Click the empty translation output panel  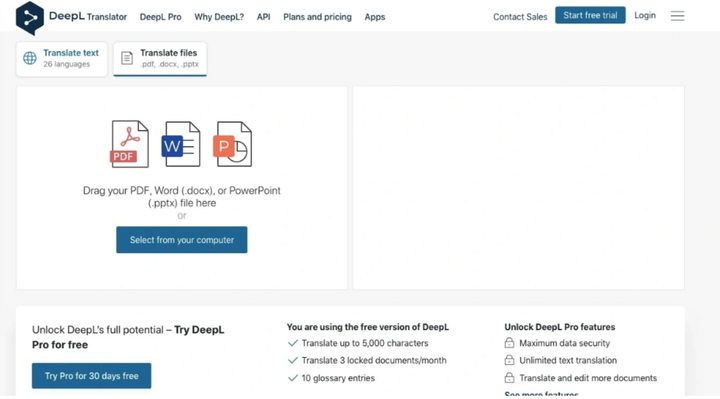[518, 187]
